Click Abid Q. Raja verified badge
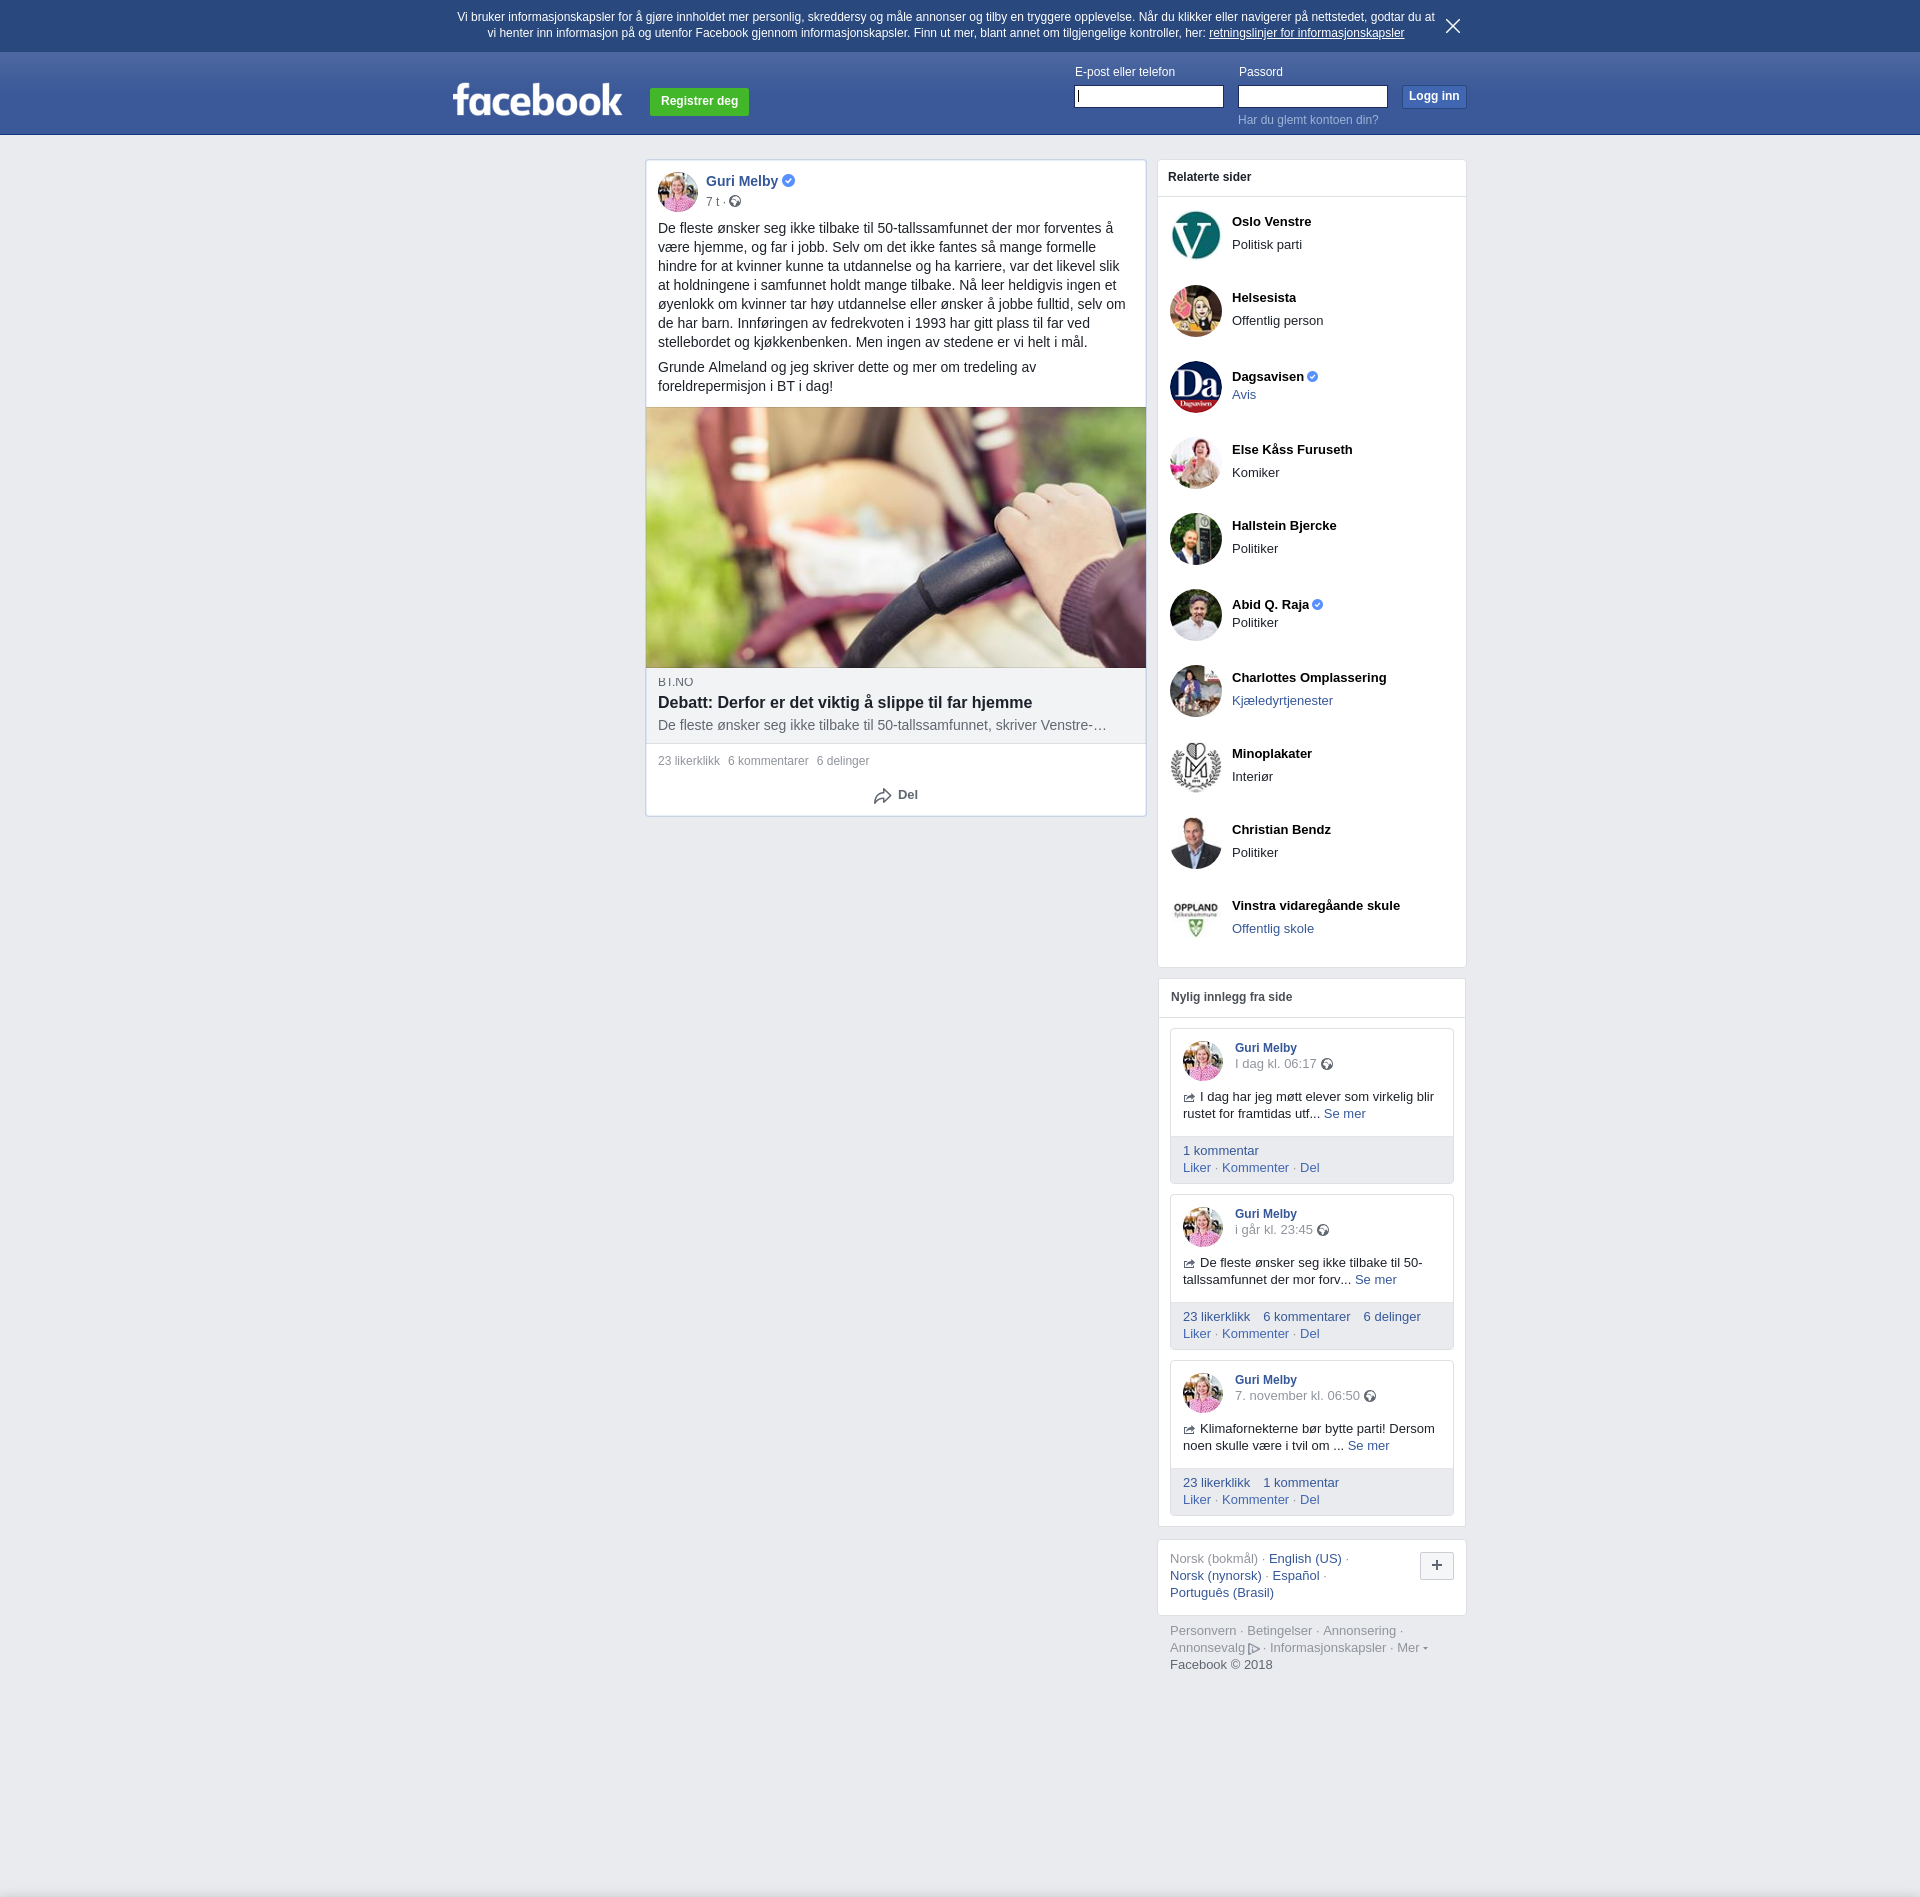The image size is (1920, 1897). pos(1317,605)
